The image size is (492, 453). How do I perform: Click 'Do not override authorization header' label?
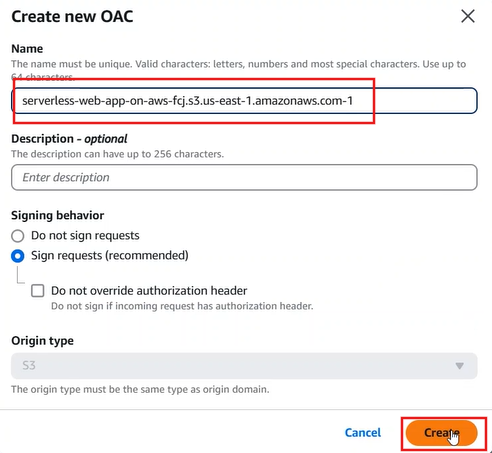[x=149, y=291]
